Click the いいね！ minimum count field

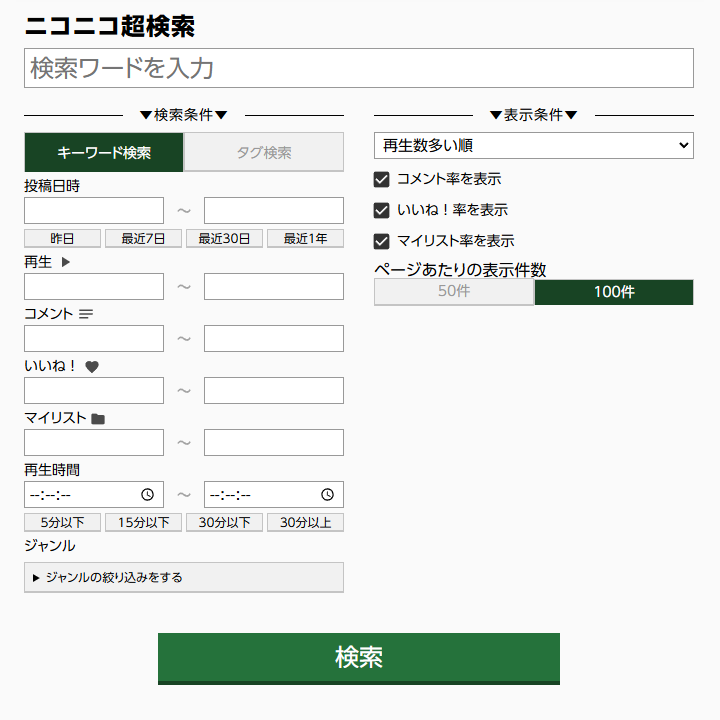coord(94,390)
